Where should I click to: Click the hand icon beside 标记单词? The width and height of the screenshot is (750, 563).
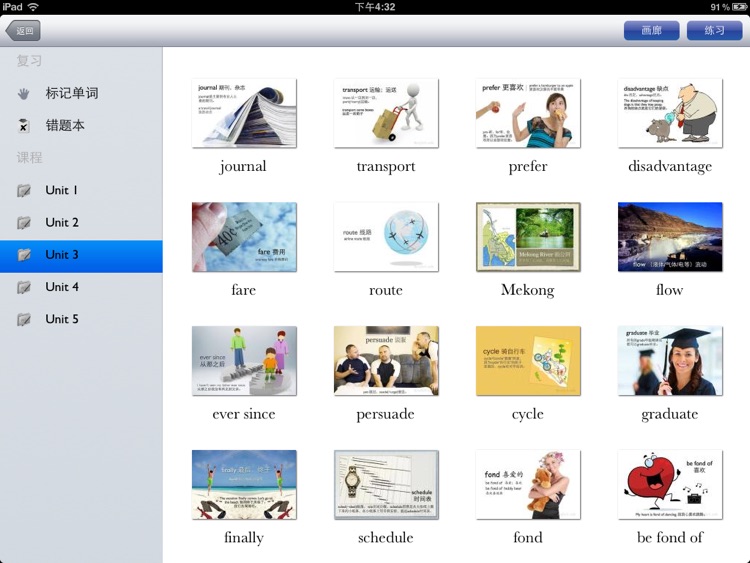(23, 94)
